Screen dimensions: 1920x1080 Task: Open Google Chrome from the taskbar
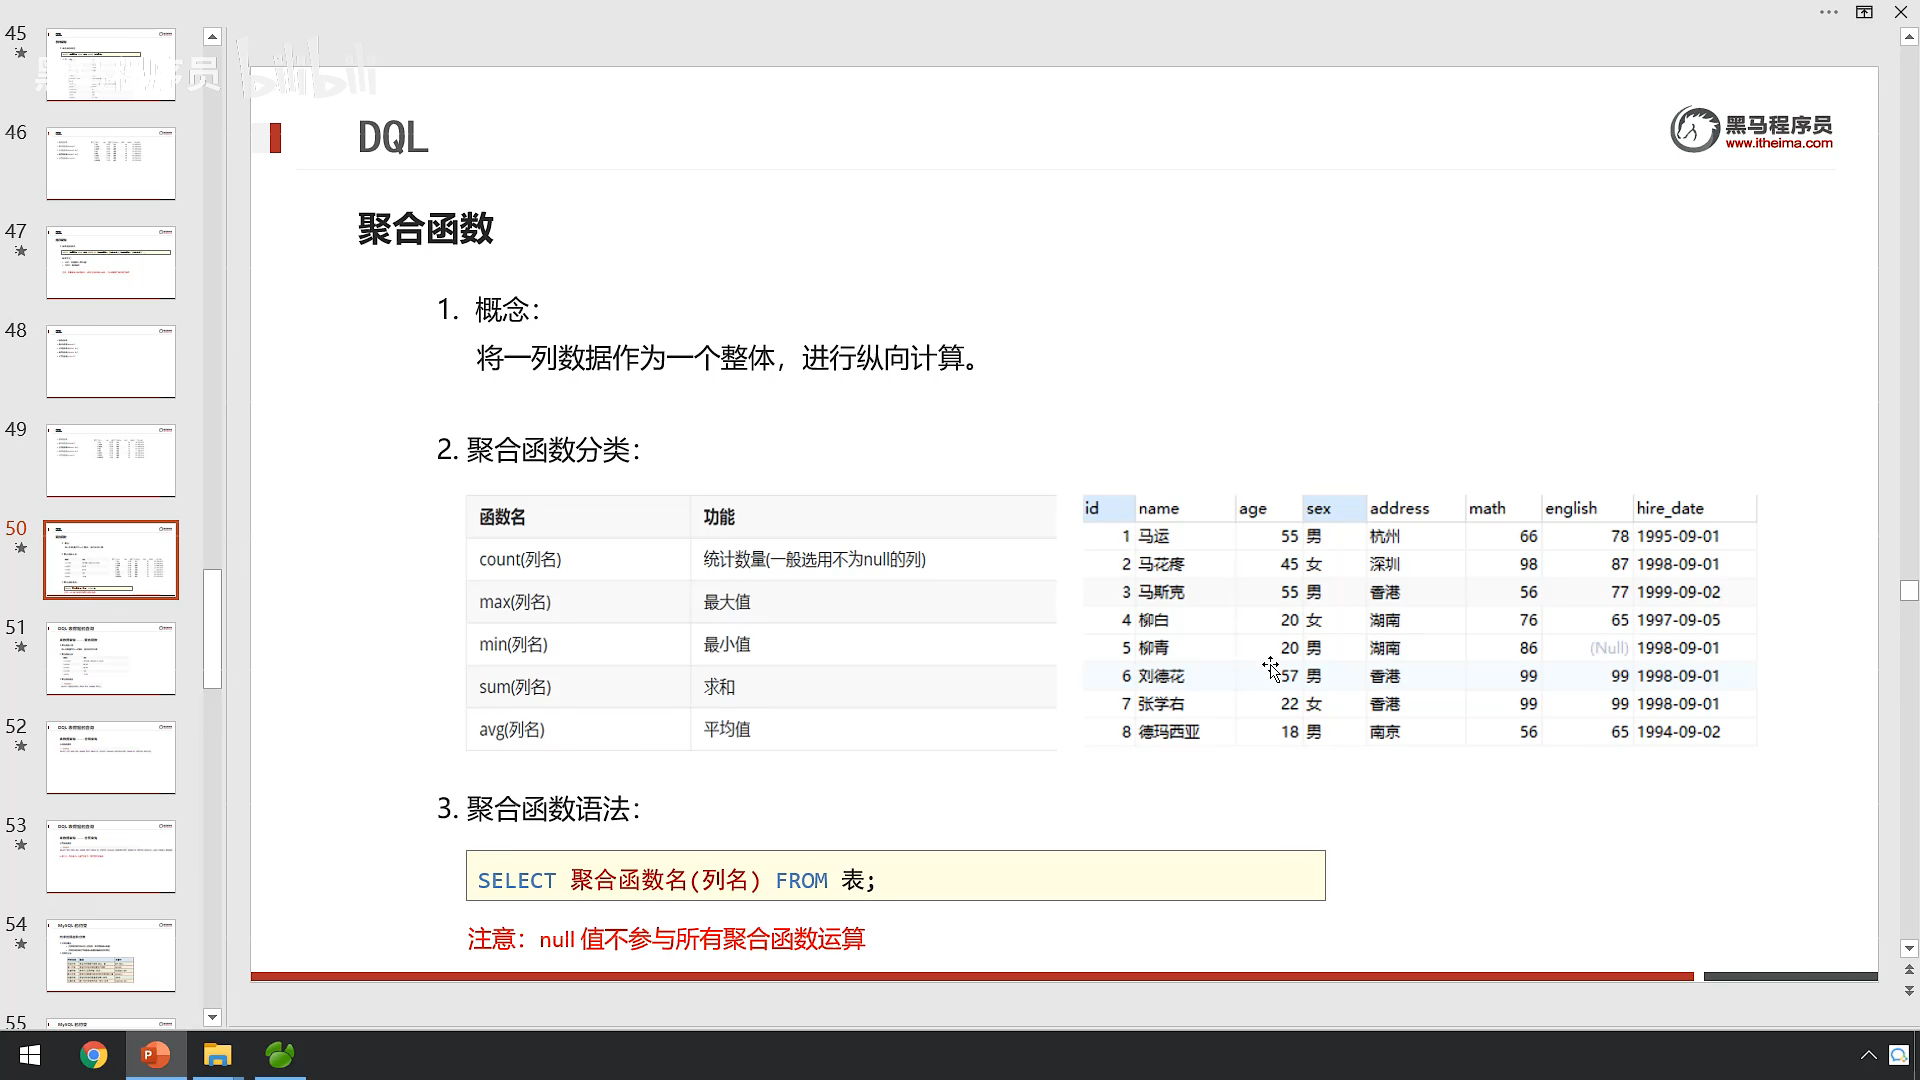click(93, 1055)
